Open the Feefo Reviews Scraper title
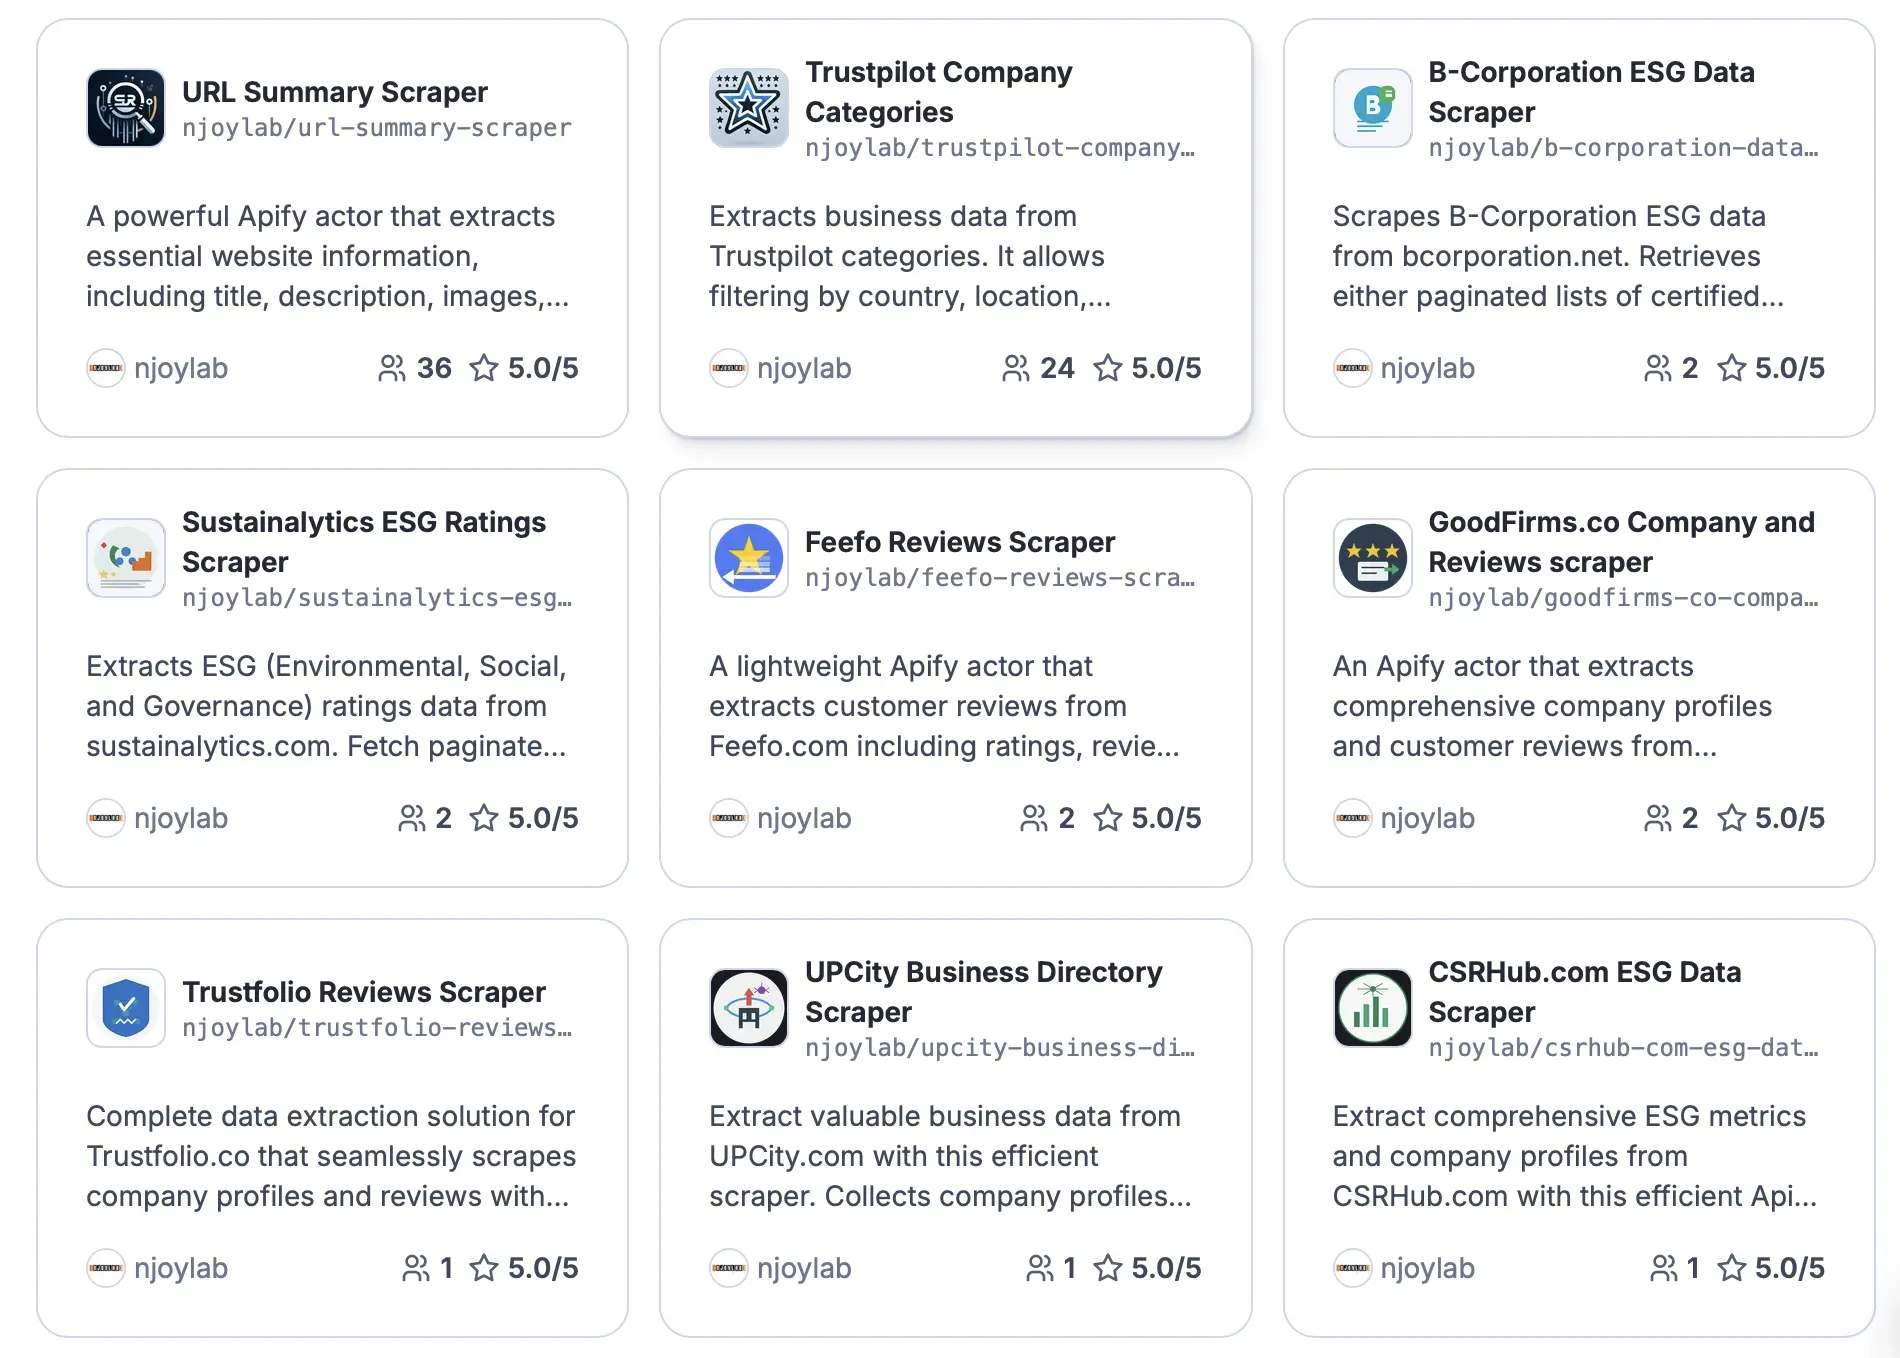This screenshot has width=1900, height=1358. click(x=959, y=542)
